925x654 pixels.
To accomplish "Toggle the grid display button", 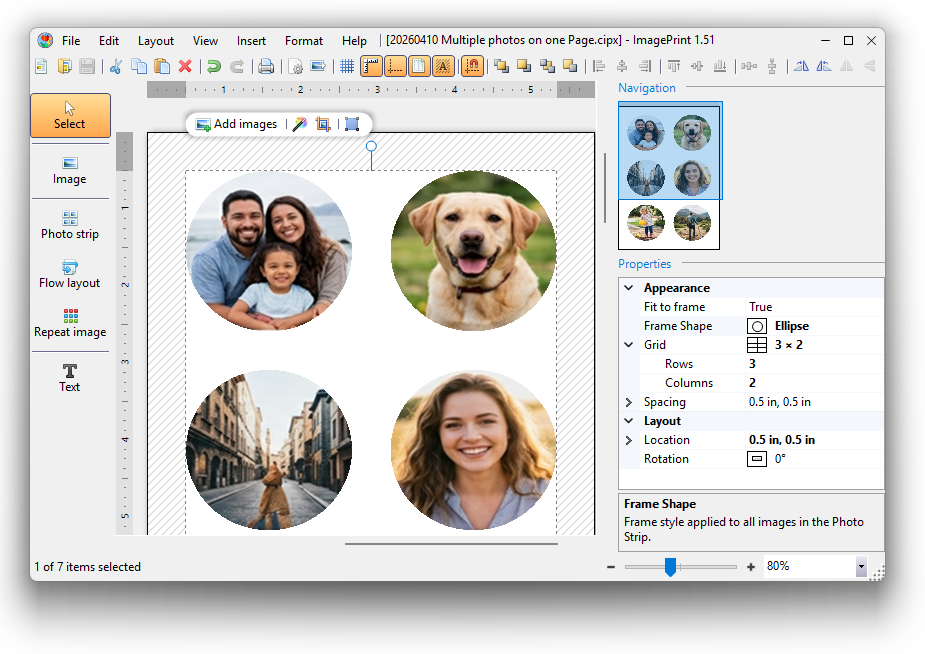I will click(x=347, y=67).
